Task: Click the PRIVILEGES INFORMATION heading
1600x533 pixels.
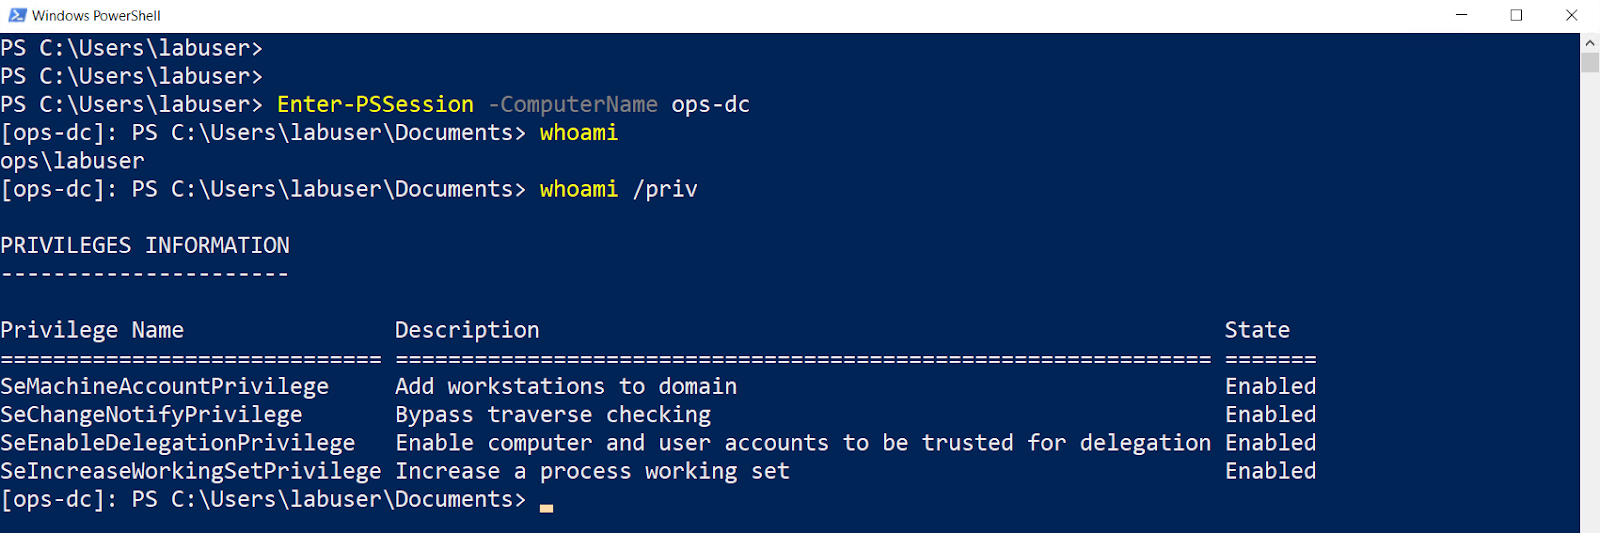Action: (145, 245)
